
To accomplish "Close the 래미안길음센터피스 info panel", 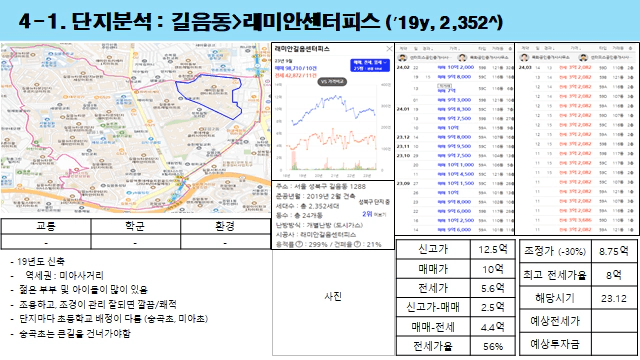I will coord(389,49).
